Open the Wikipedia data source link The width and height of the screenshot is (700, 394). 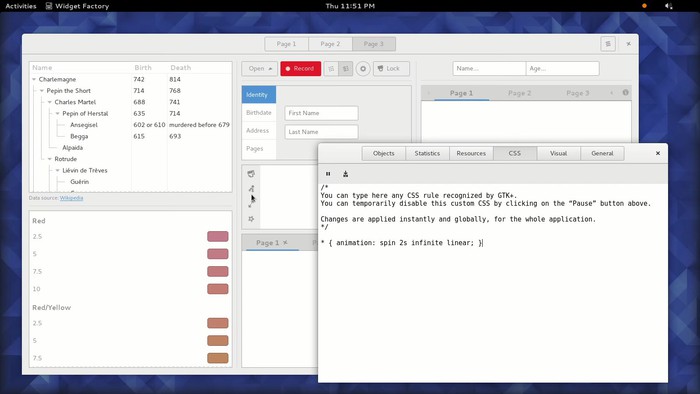pos(71,198)
